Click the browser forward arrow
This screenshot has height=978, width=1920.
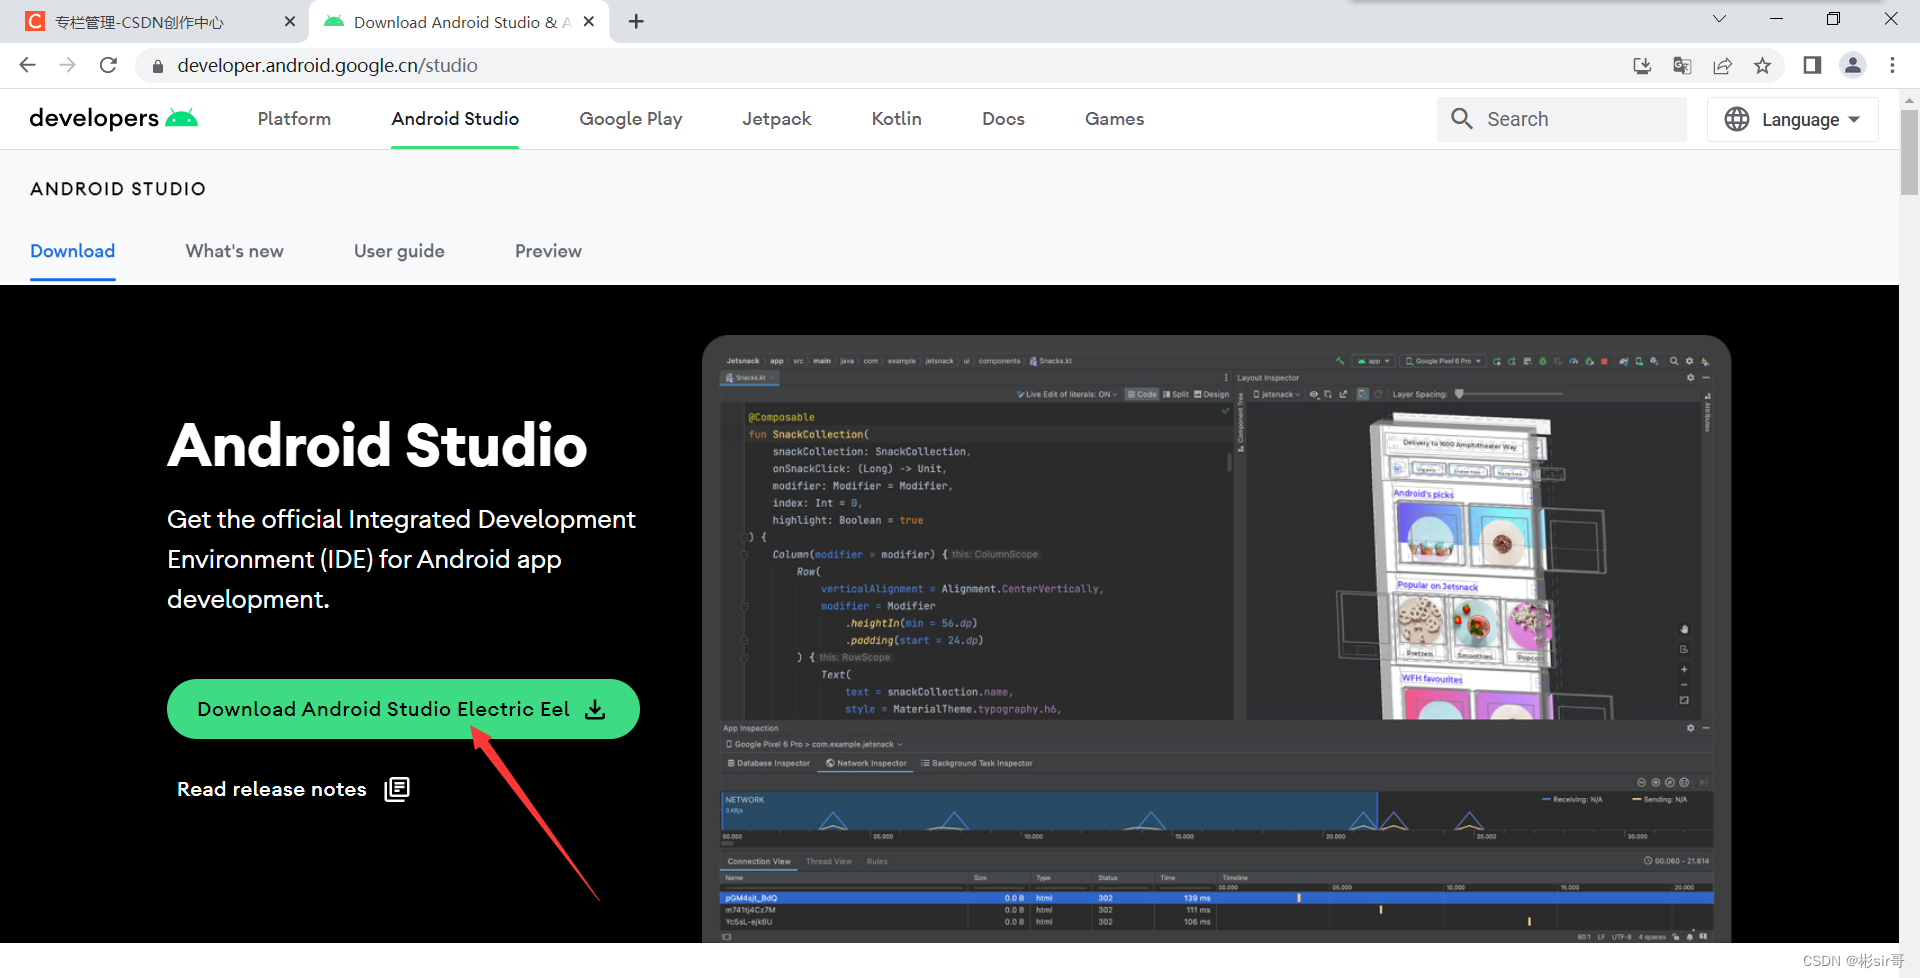click(x=68, y=65)
